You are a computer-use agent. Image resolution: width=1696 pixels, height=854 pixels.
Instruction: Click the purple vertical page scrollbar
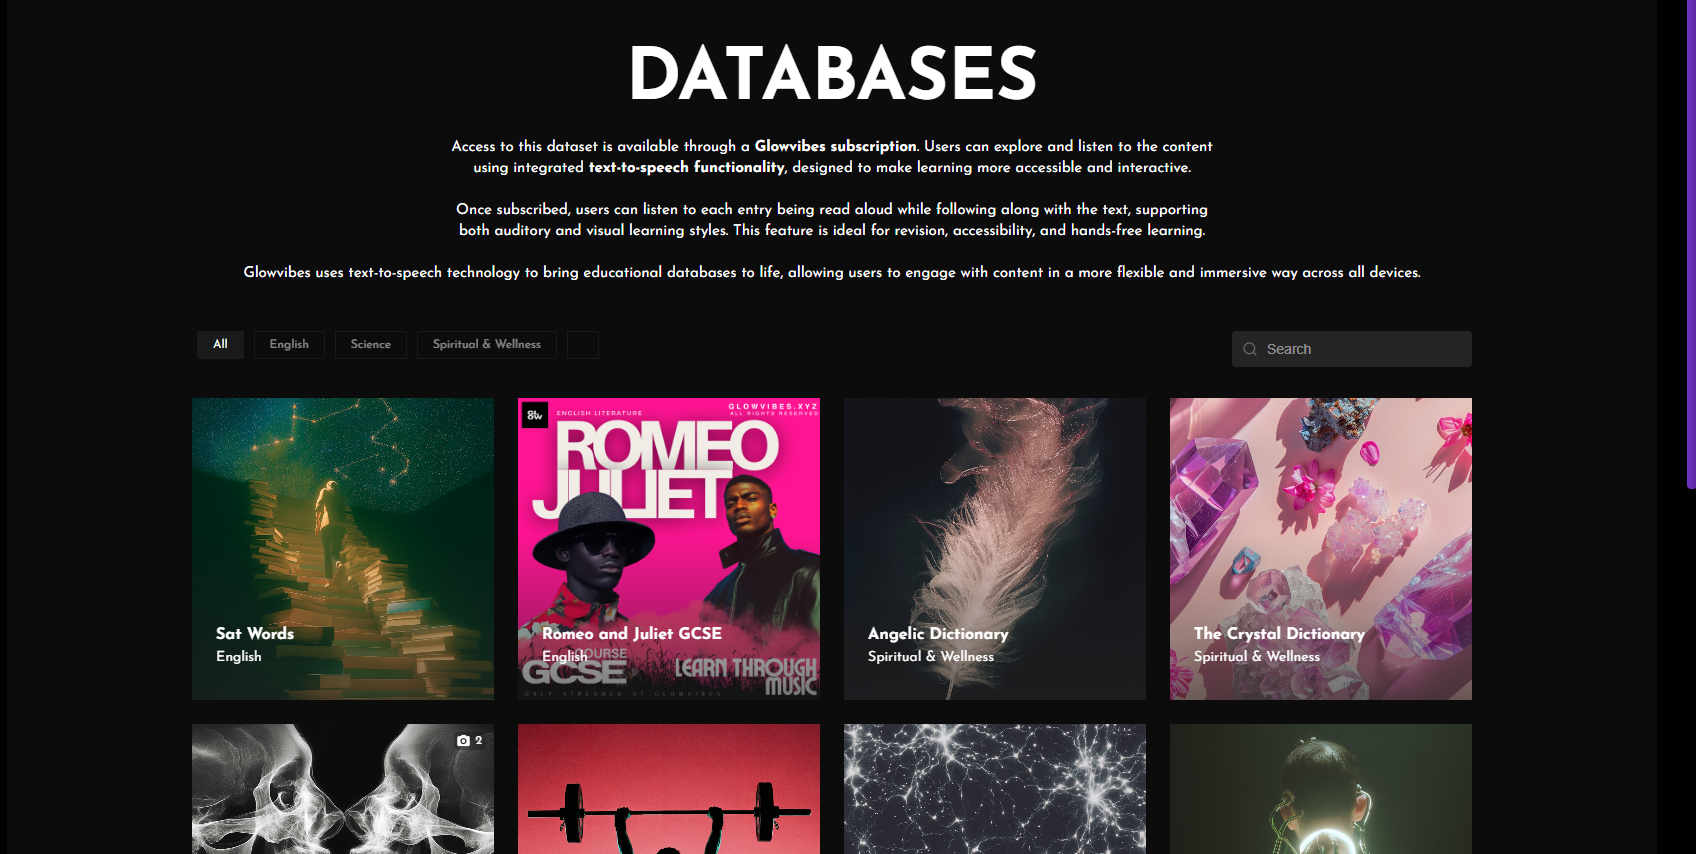tap(1691, 244)
